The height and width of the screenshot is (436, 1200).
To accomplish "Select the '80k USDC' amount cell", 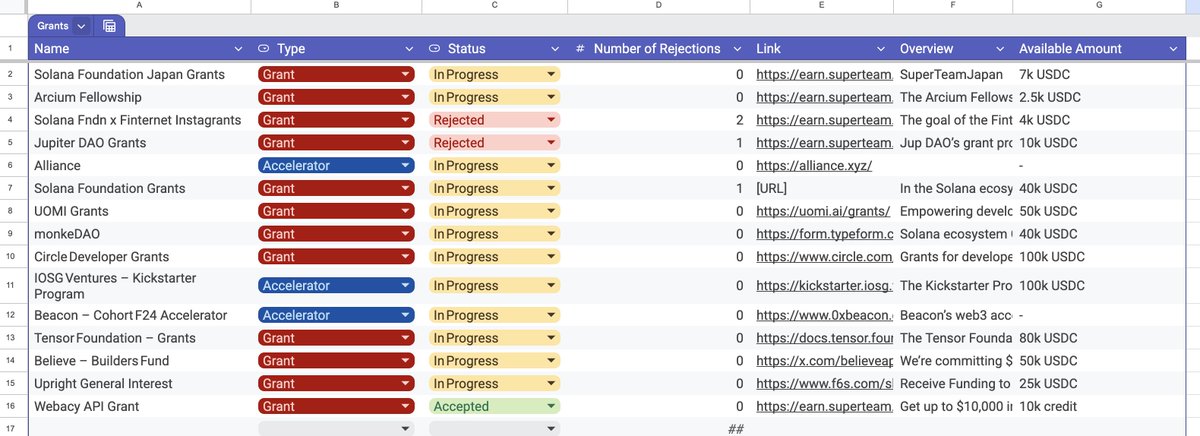I will [1100, 339].
